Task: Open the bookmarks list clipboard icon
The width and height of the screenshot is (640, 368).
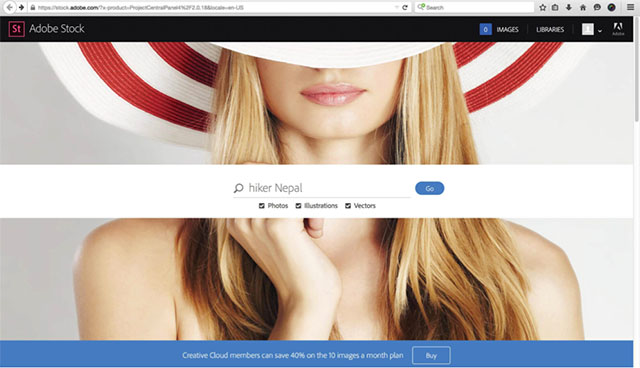Action: coord(555,7)
